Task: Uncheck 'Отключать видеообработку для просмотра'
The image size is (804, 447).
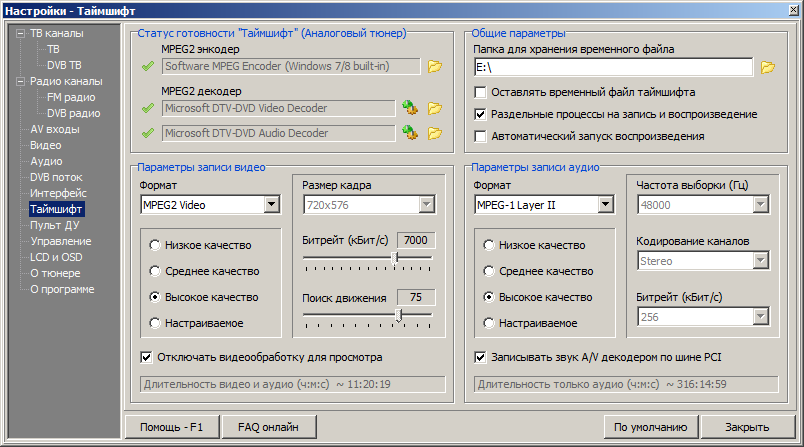Action: click(147, 357)
